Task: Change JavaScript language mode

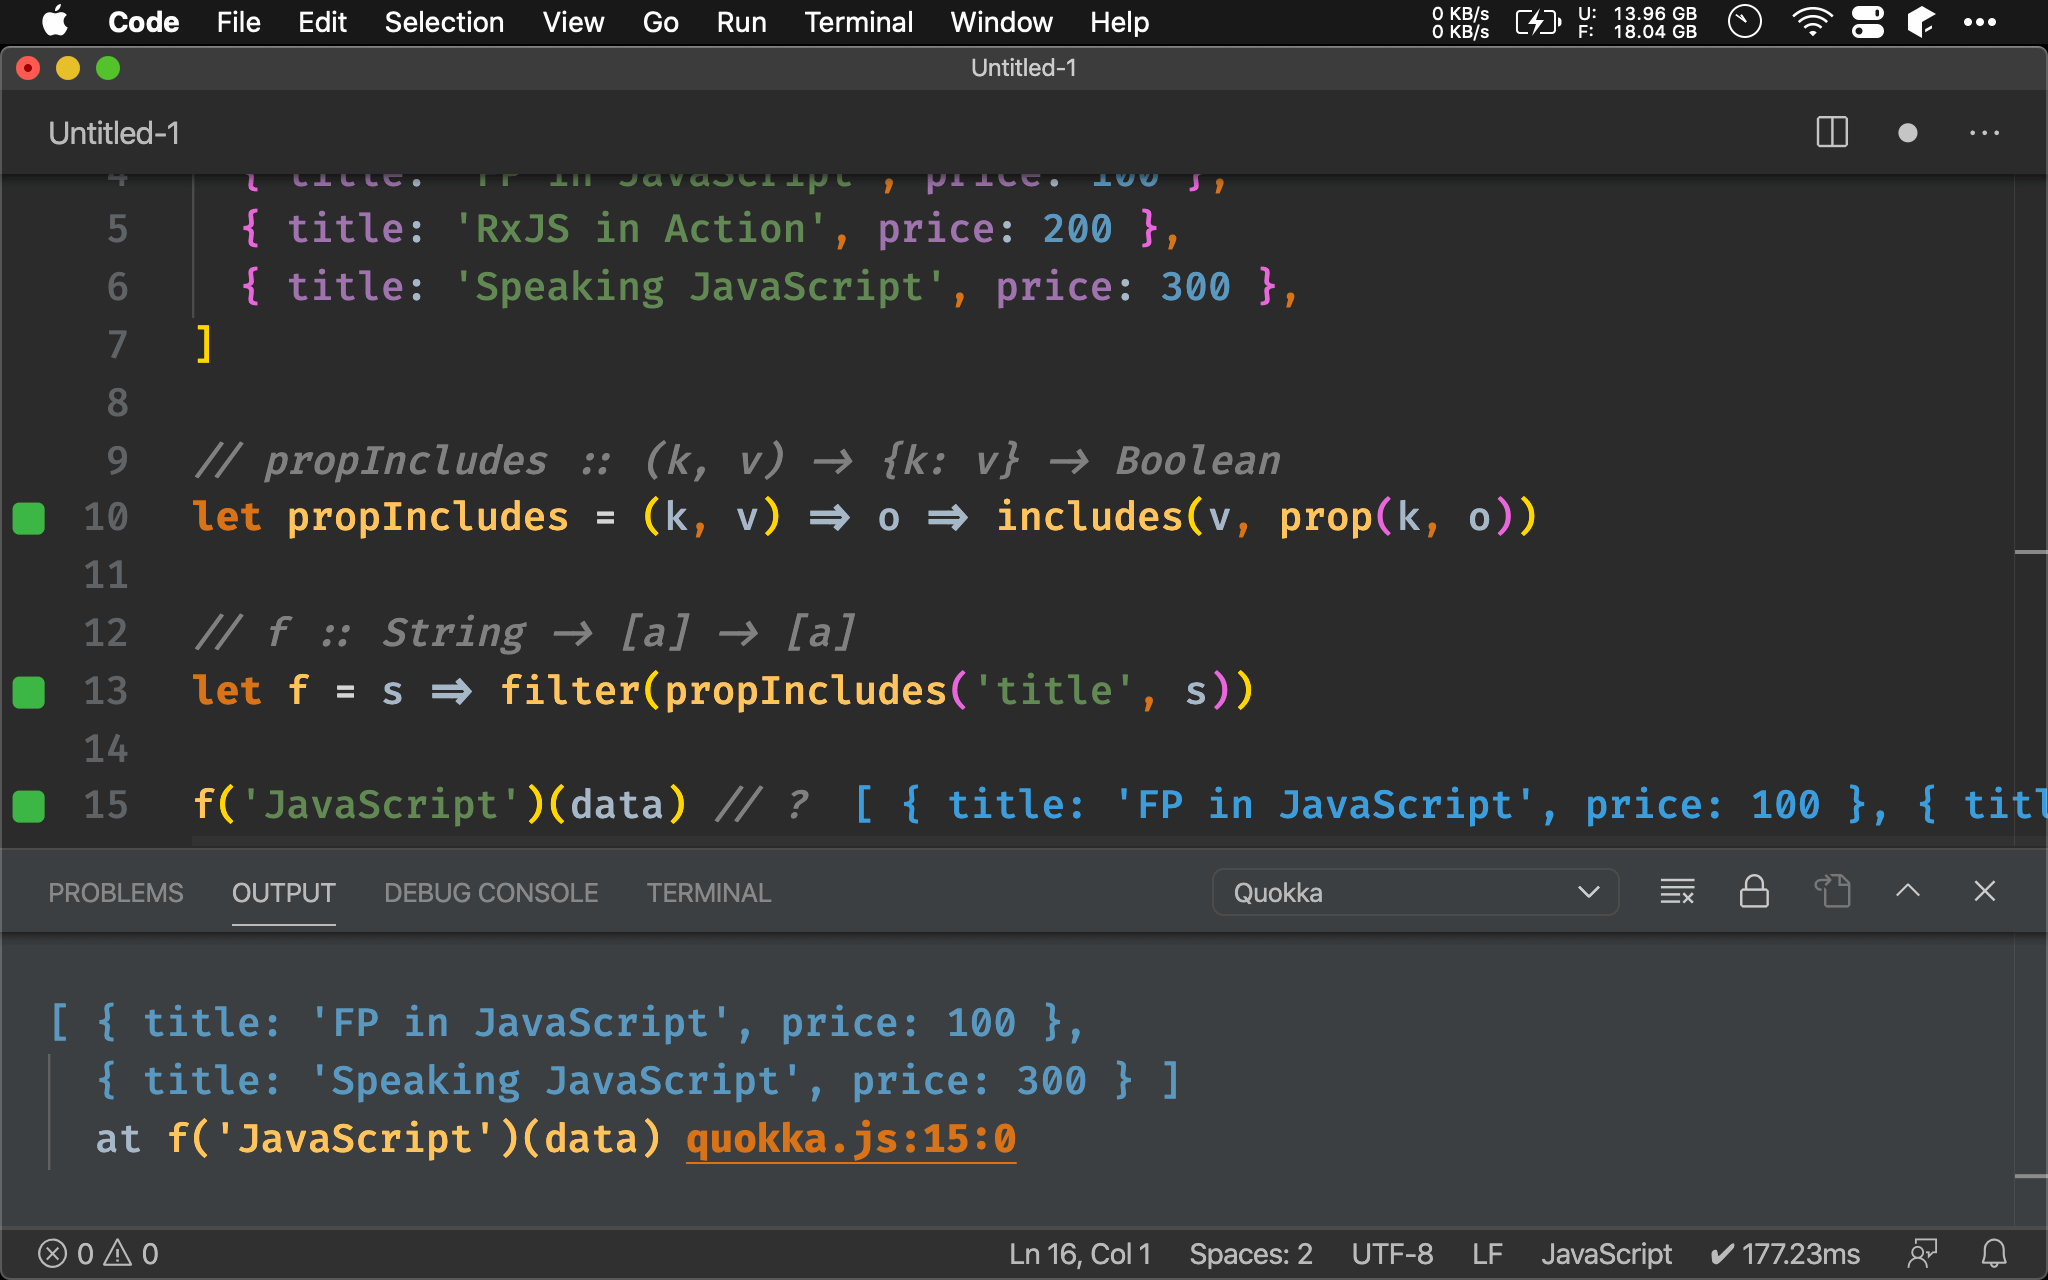Action: 1606,1254
